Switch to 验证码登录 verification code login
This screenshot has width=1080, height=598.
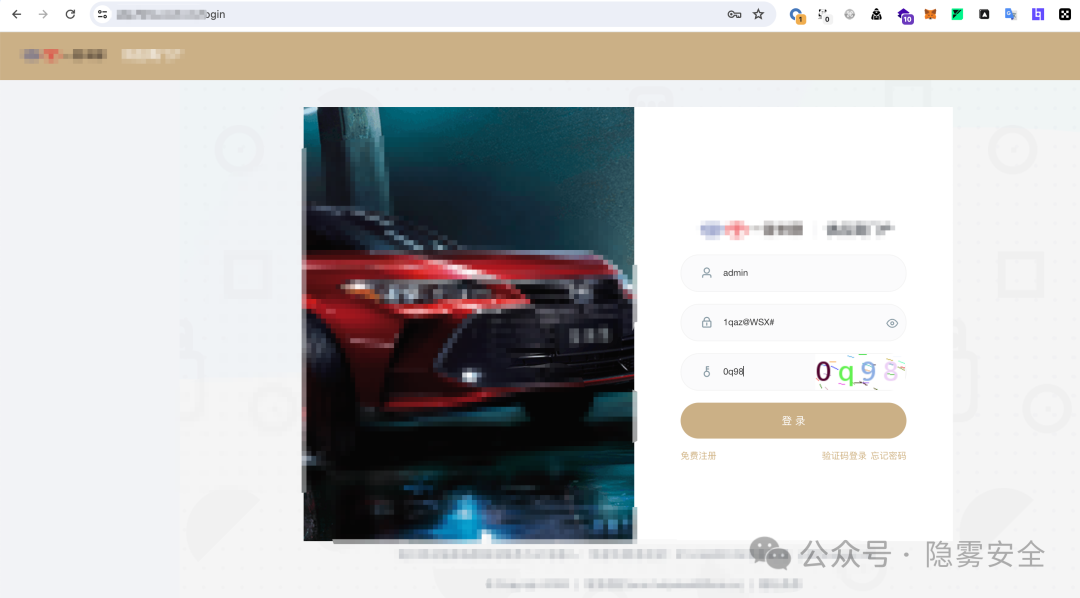point(844,456)
